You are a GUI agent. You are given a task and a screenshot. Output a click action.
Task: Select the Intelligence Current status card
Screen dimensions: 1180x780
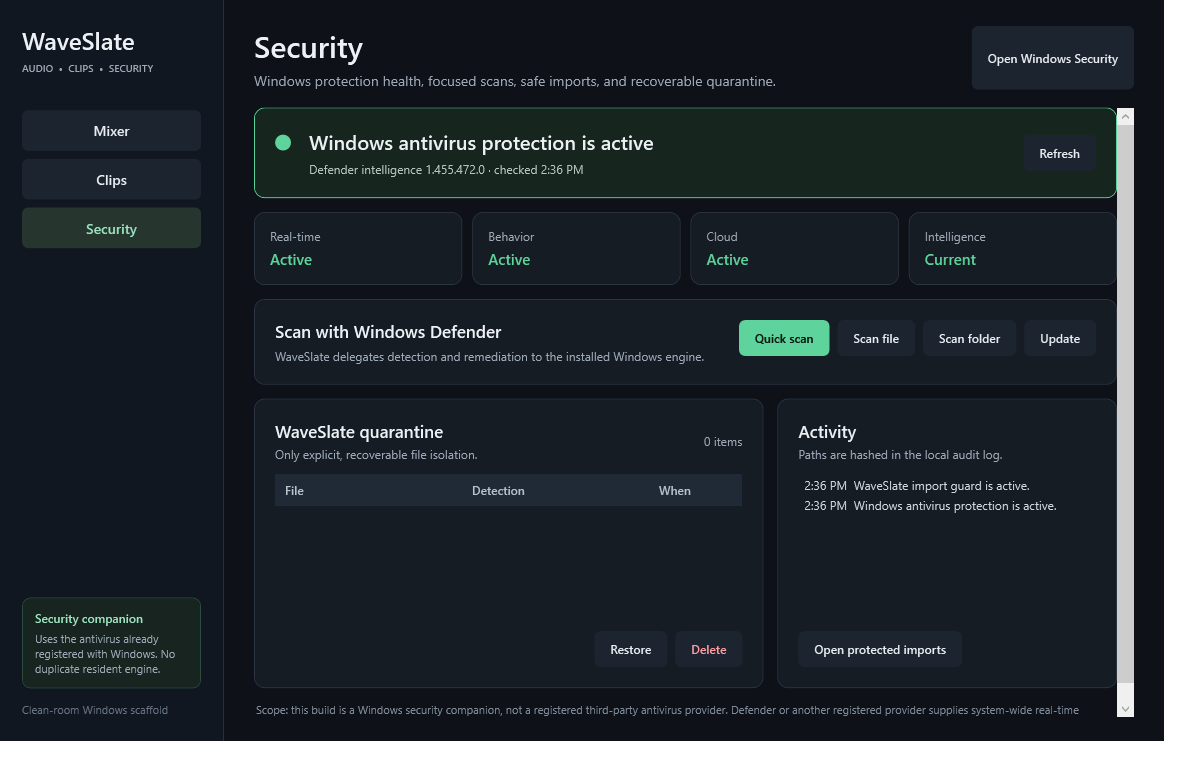coord(1012,248)
